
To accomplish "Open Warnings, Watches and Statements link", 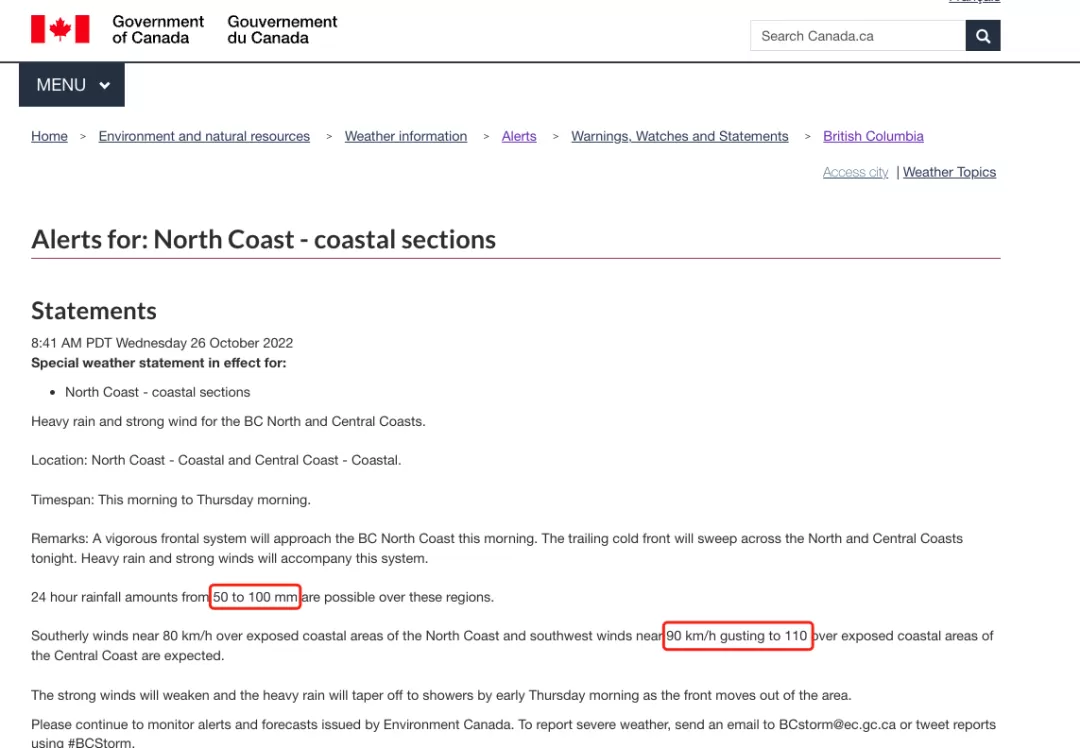I will [x=680, y=136].
